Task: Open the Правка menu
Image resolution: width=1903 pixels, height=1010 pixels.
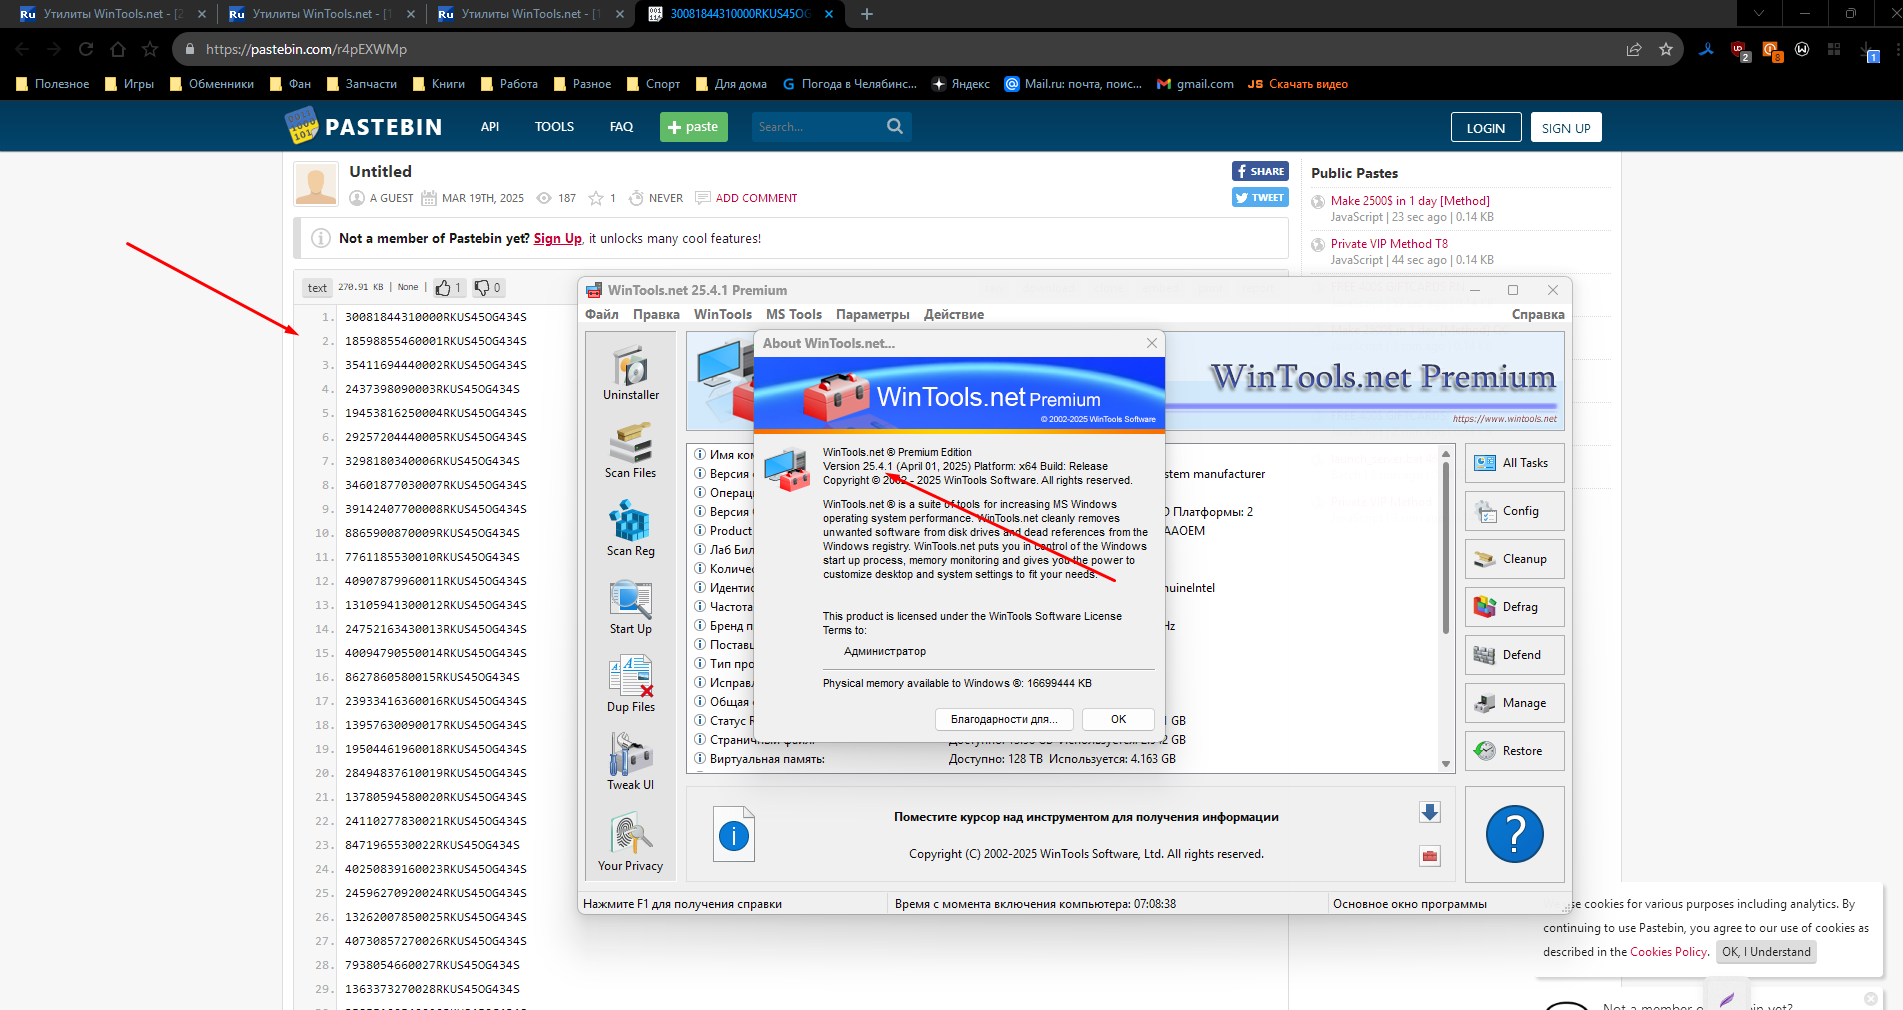Action: click(x=656, y=314)
